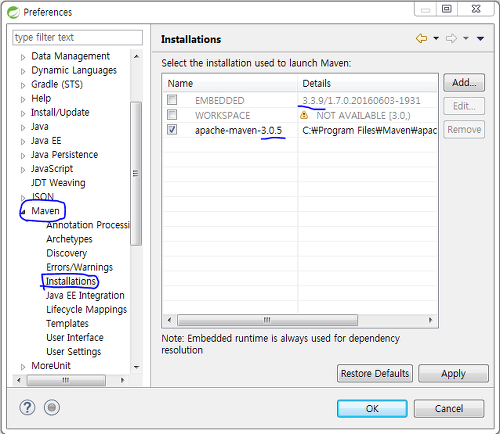Select the apache-maven-3.0.5 row name
This screenshot has width=500, height=434.
click(238, 130)
